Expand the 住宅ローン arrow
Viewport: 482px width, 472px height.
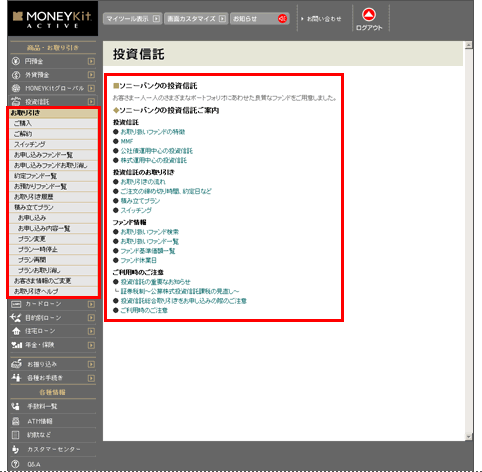point(91,331)
